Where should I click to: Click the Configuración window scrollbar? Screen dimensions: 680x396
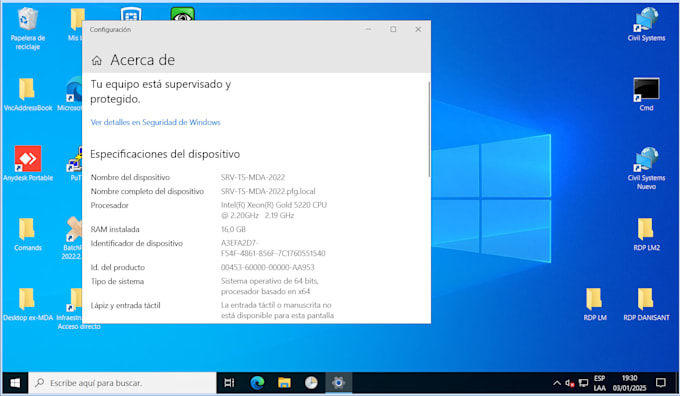pos(429,129)
